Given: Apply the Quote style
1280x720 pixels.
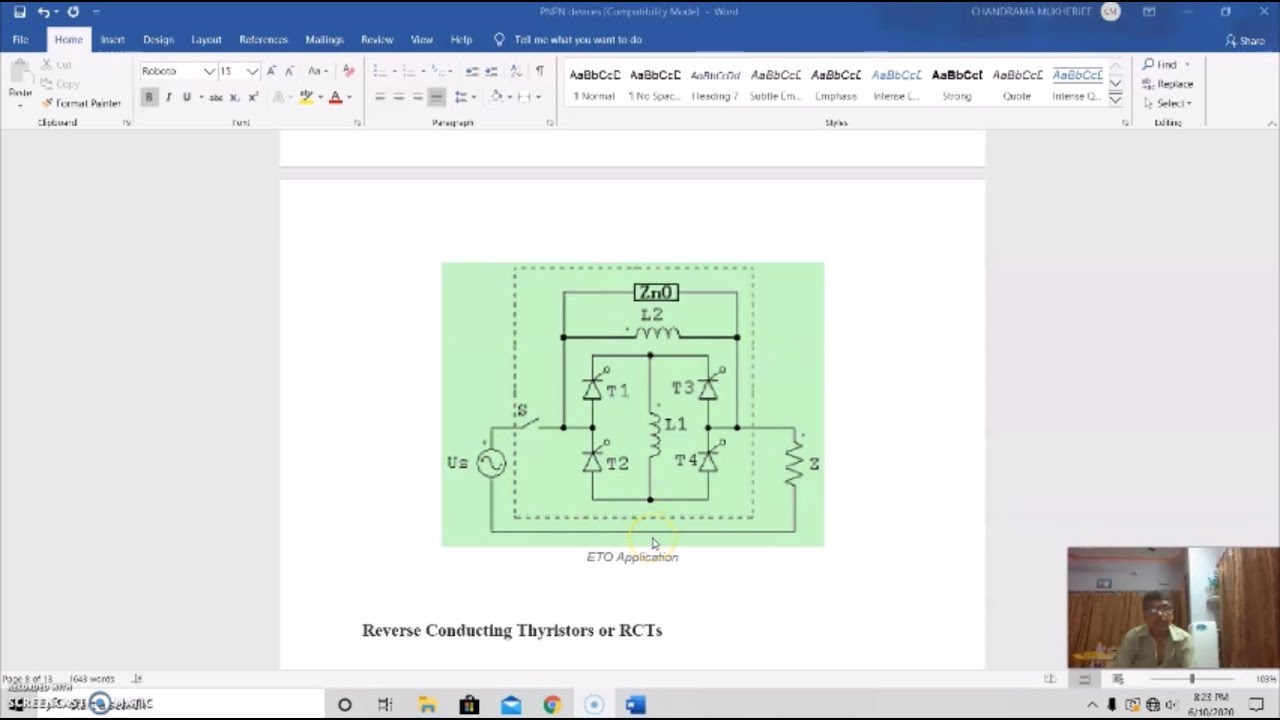Looking at the screenshot, I should coord(1017,84).
